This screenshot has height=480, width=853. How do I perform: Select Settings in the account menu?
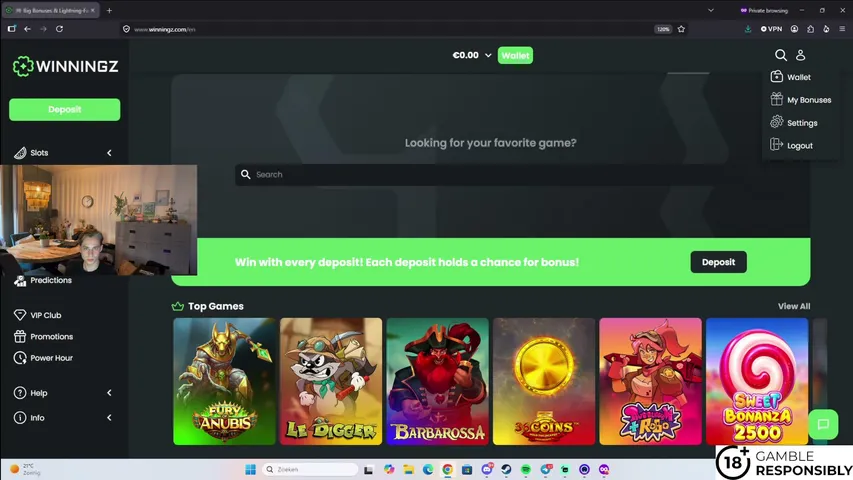(802, 123)
